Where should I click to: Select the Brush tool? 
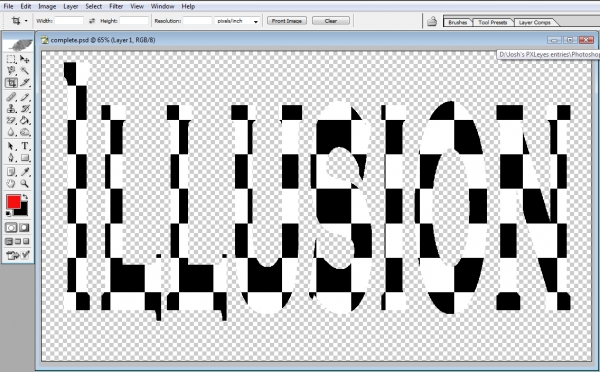[24, 97]
